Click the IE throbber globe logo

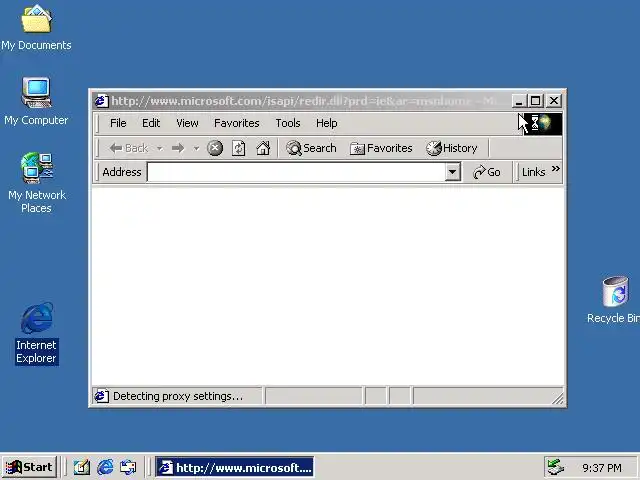point(542,123)
